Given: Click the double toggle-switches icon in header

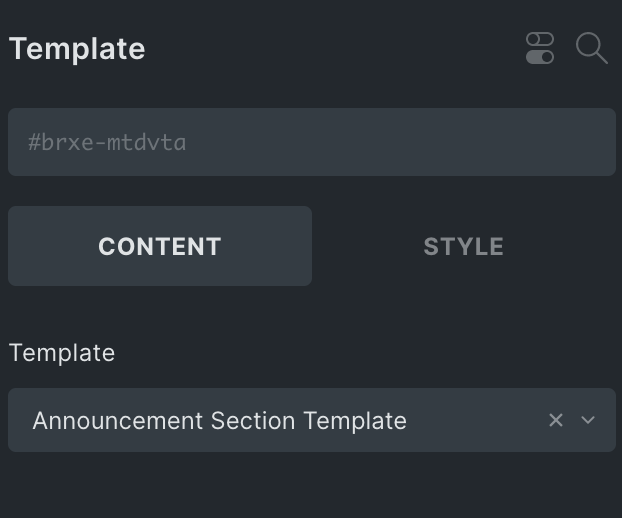Looking at the screenshot, I should (539, 48).
